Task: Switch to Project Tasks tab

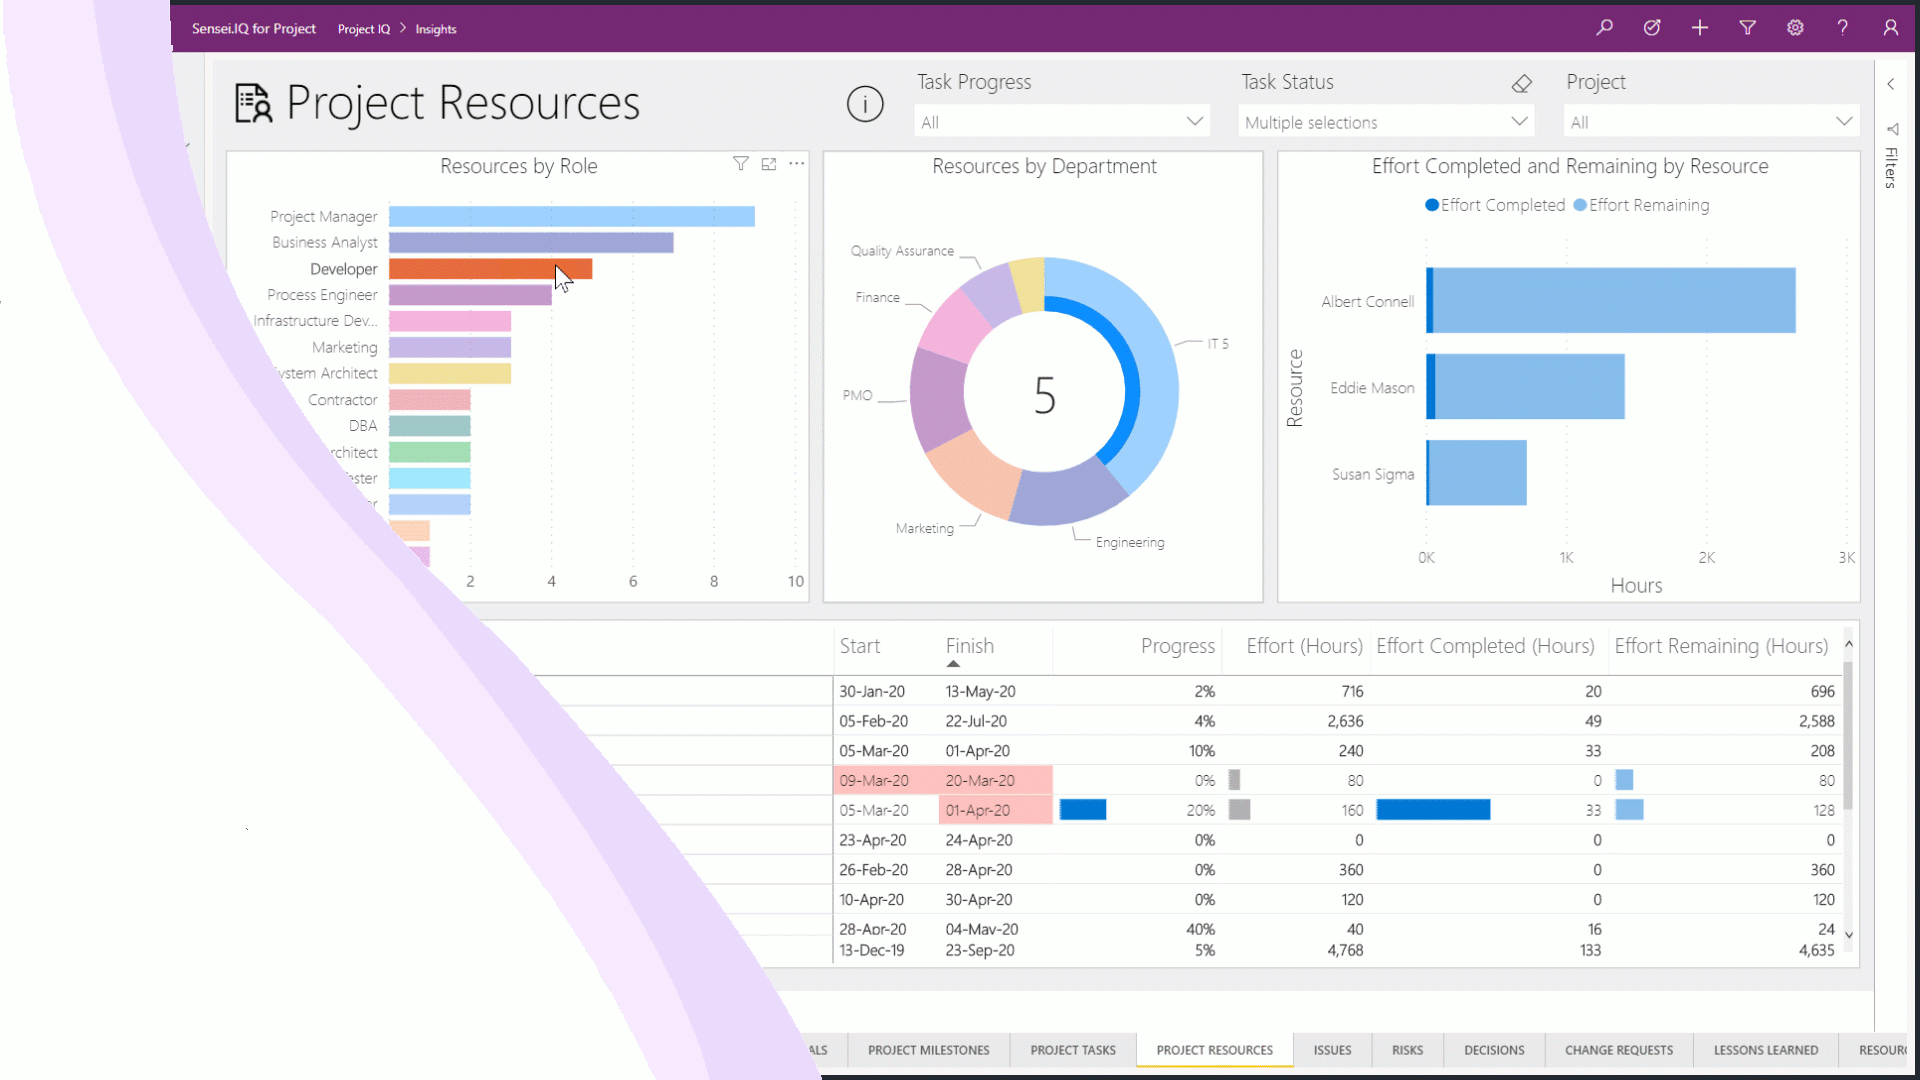Action: (1073, 1050)
